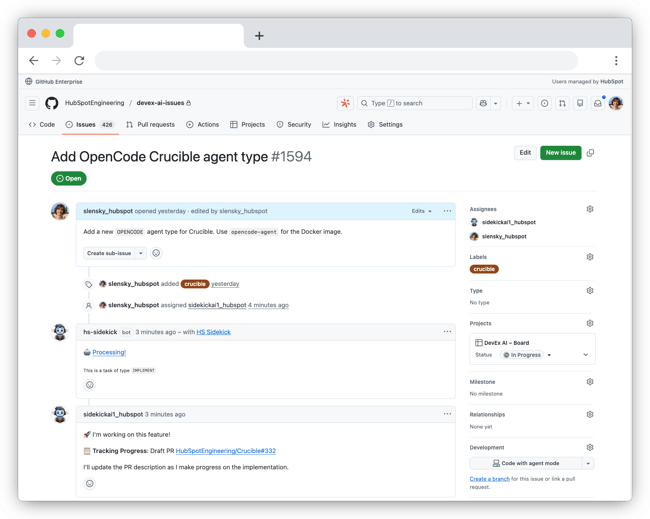Open a new browser tab
This screenshot has width=650, height=519.
[x=259, y=36]
